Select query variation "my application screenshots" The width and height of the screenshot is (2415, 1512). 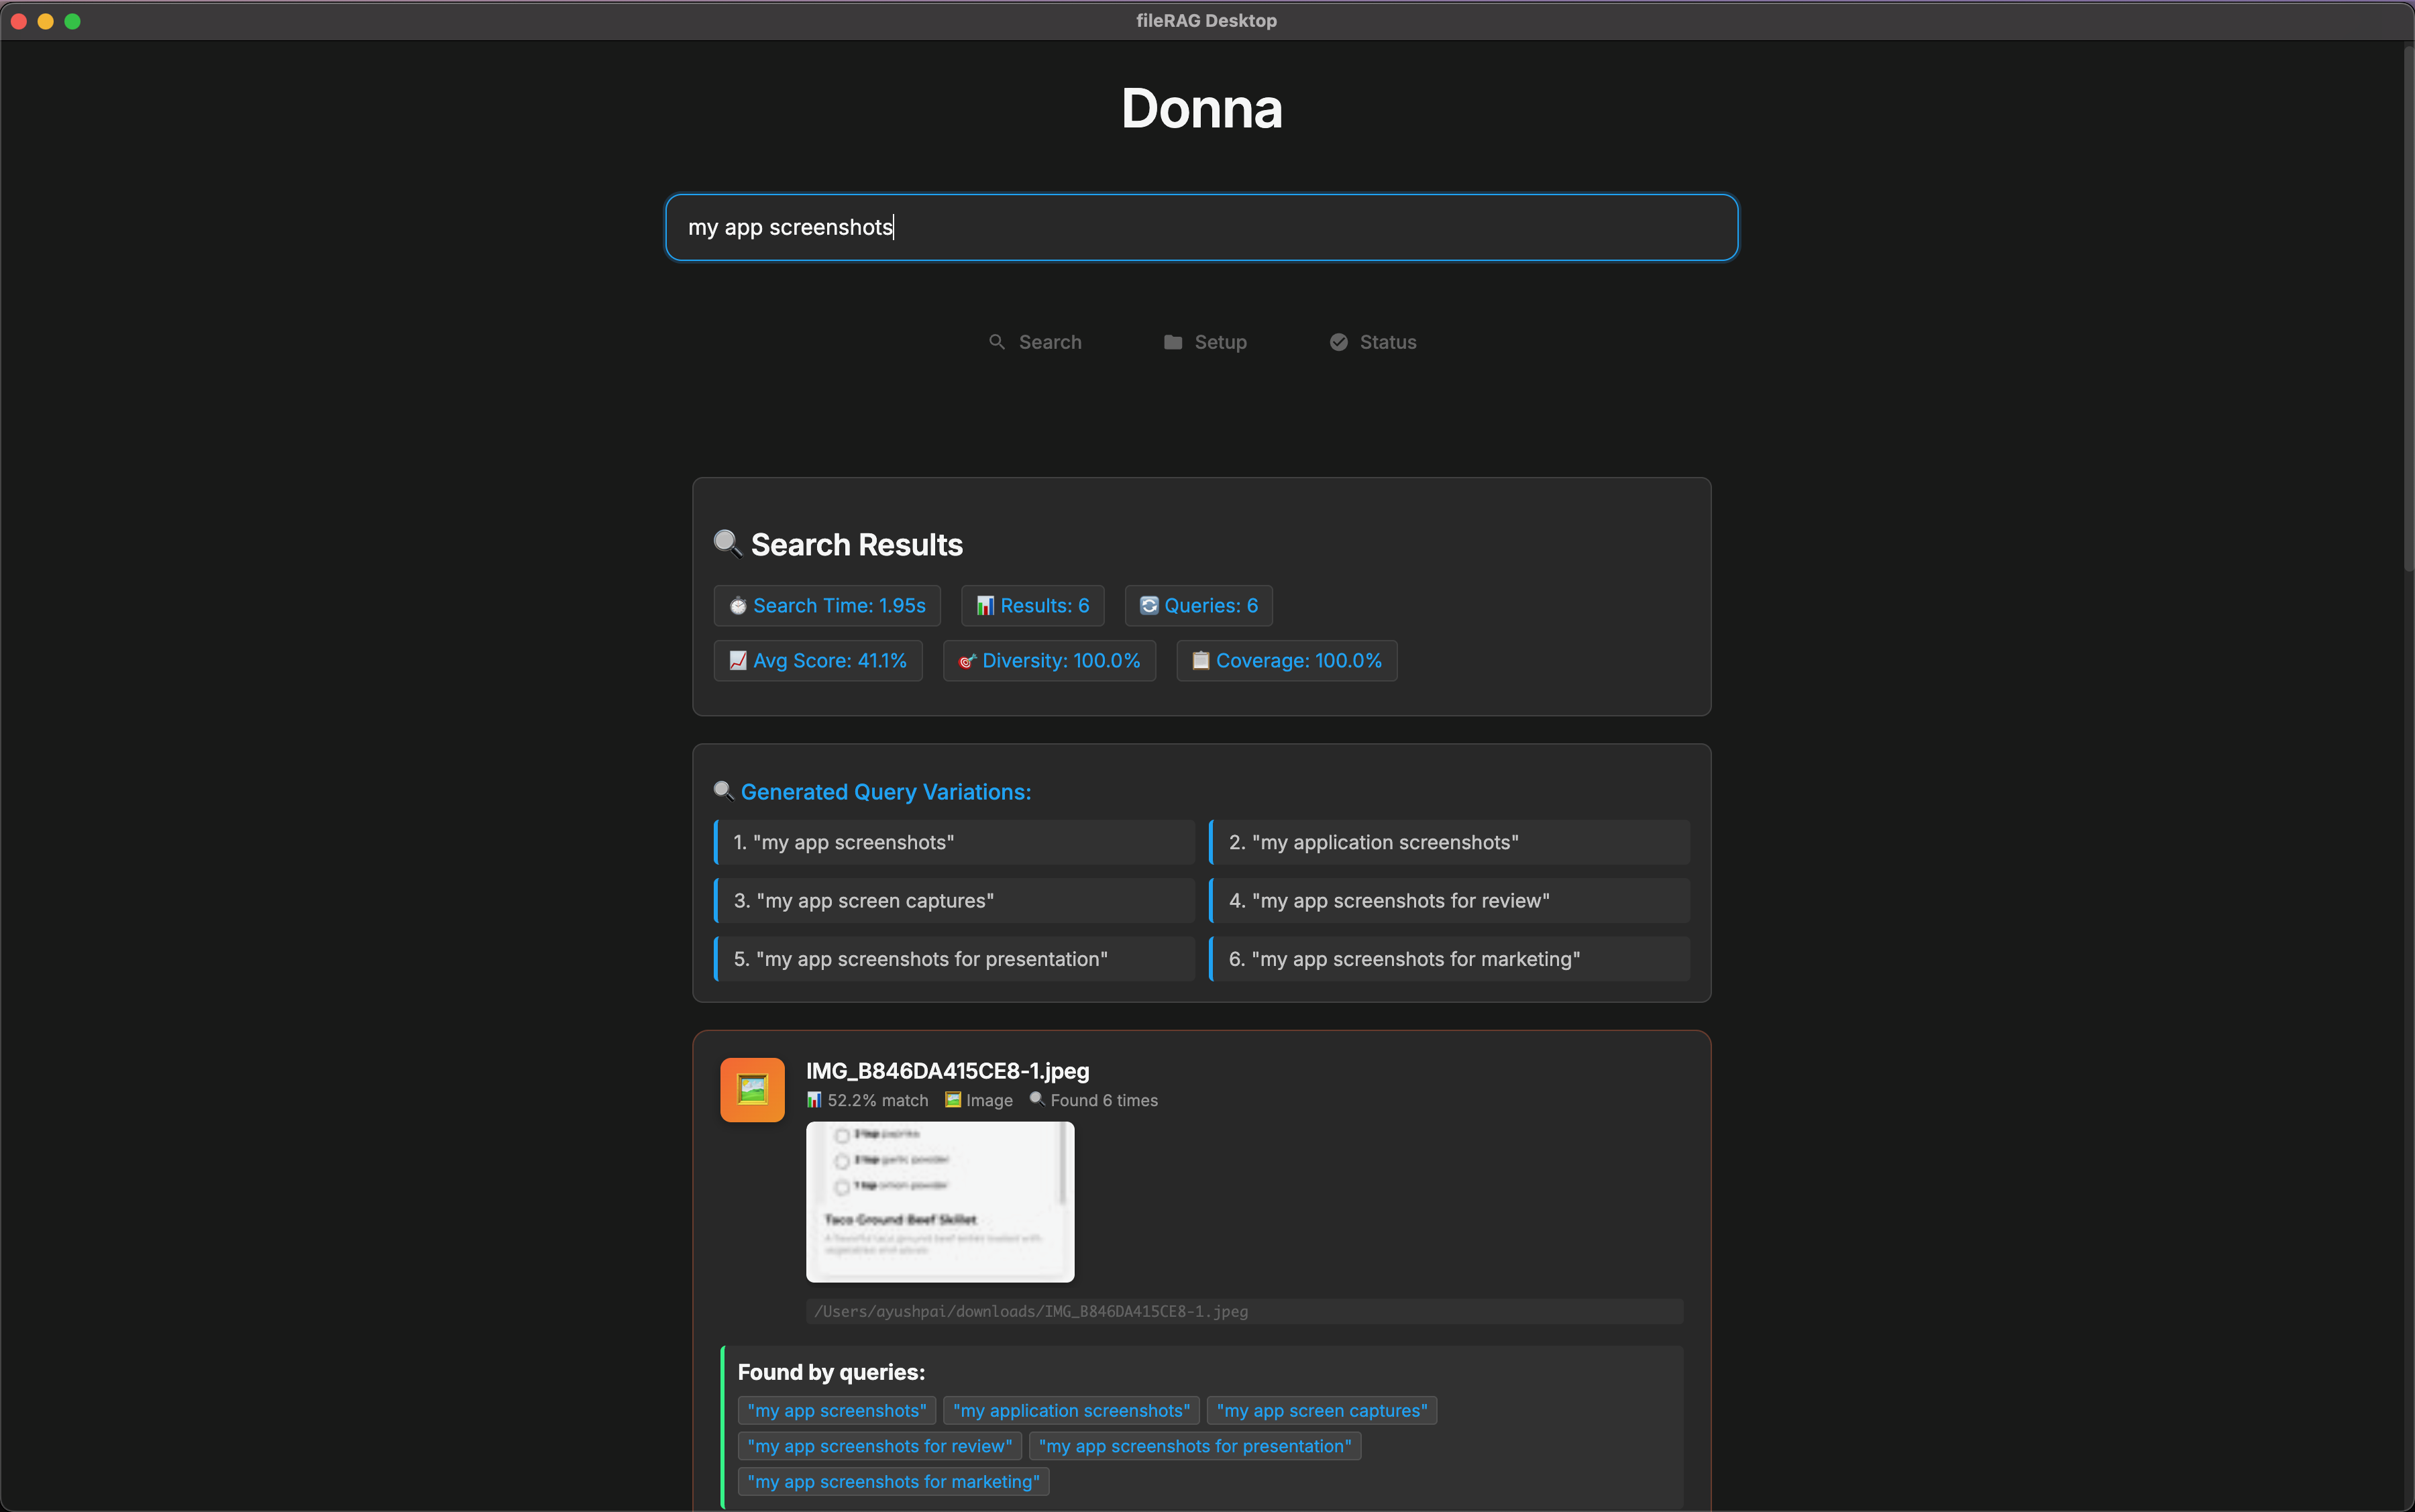tap(1449, 842)
